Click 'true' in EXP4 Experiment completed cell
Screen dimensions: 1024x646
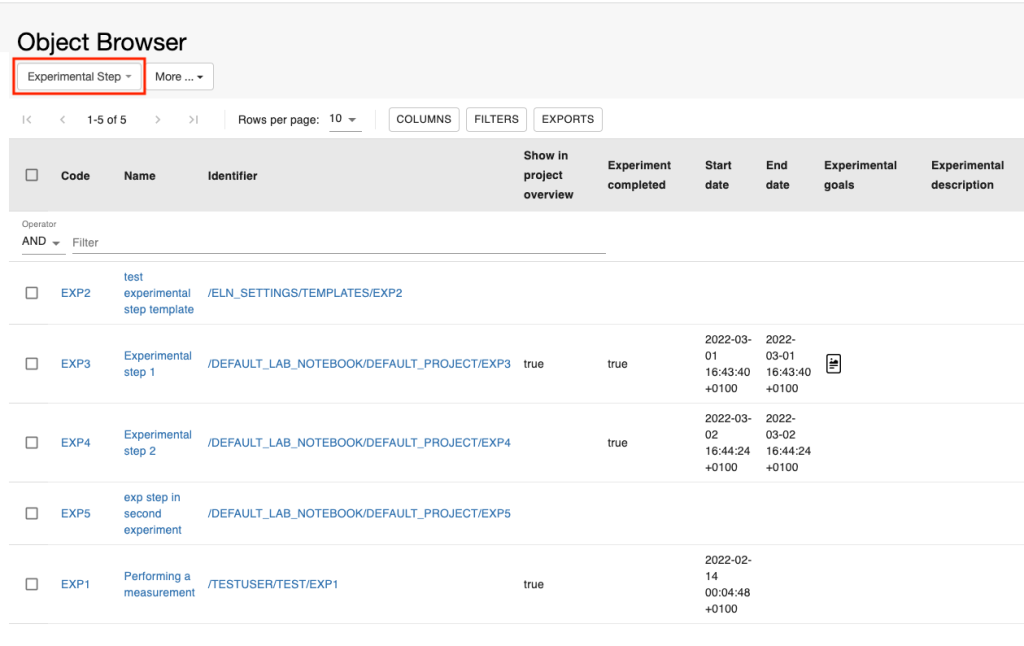pyautogui.click(x=617, y=443)
